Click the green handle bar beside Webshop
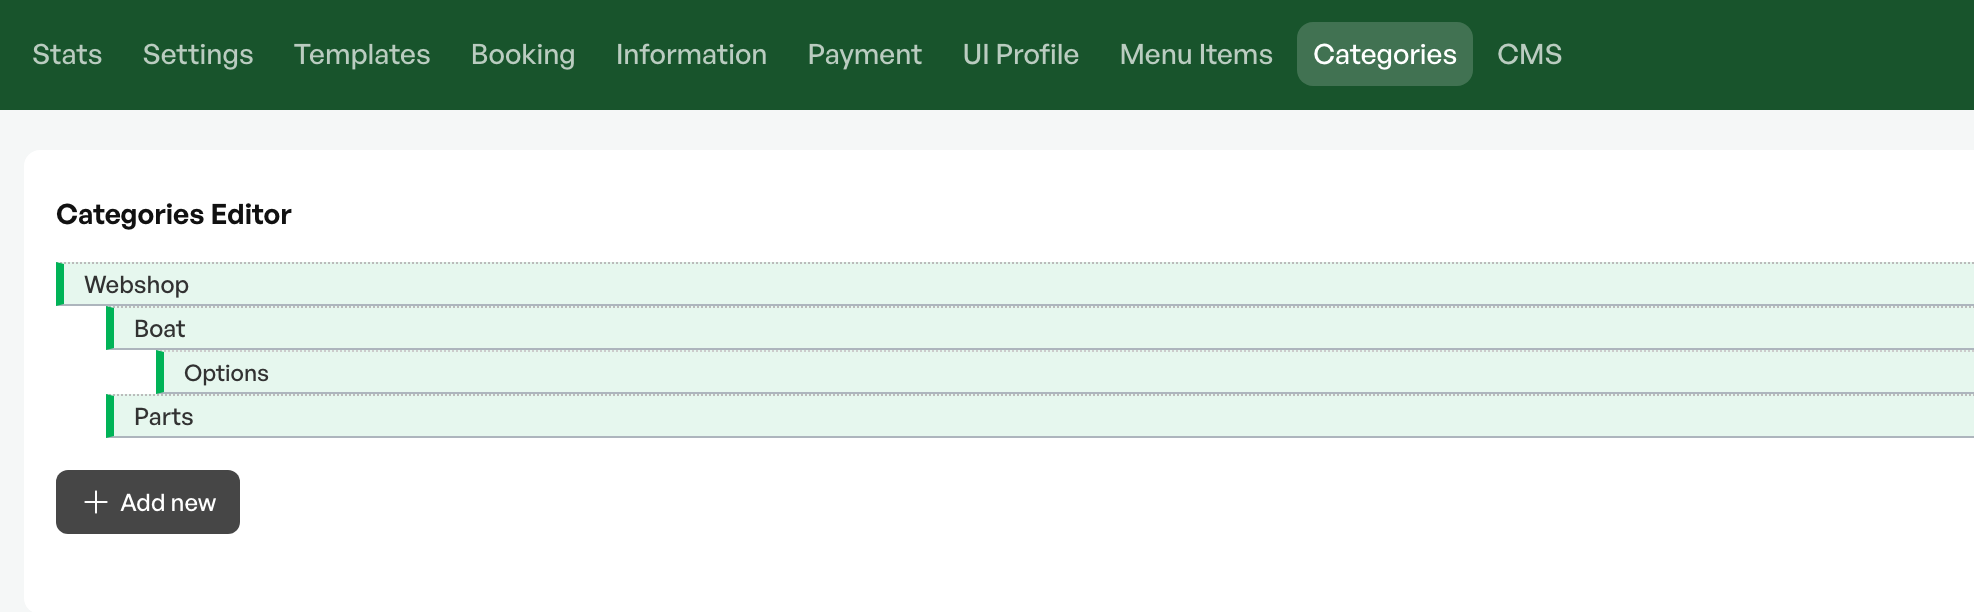The image size is (1974, 612). (x=60, y=284)
